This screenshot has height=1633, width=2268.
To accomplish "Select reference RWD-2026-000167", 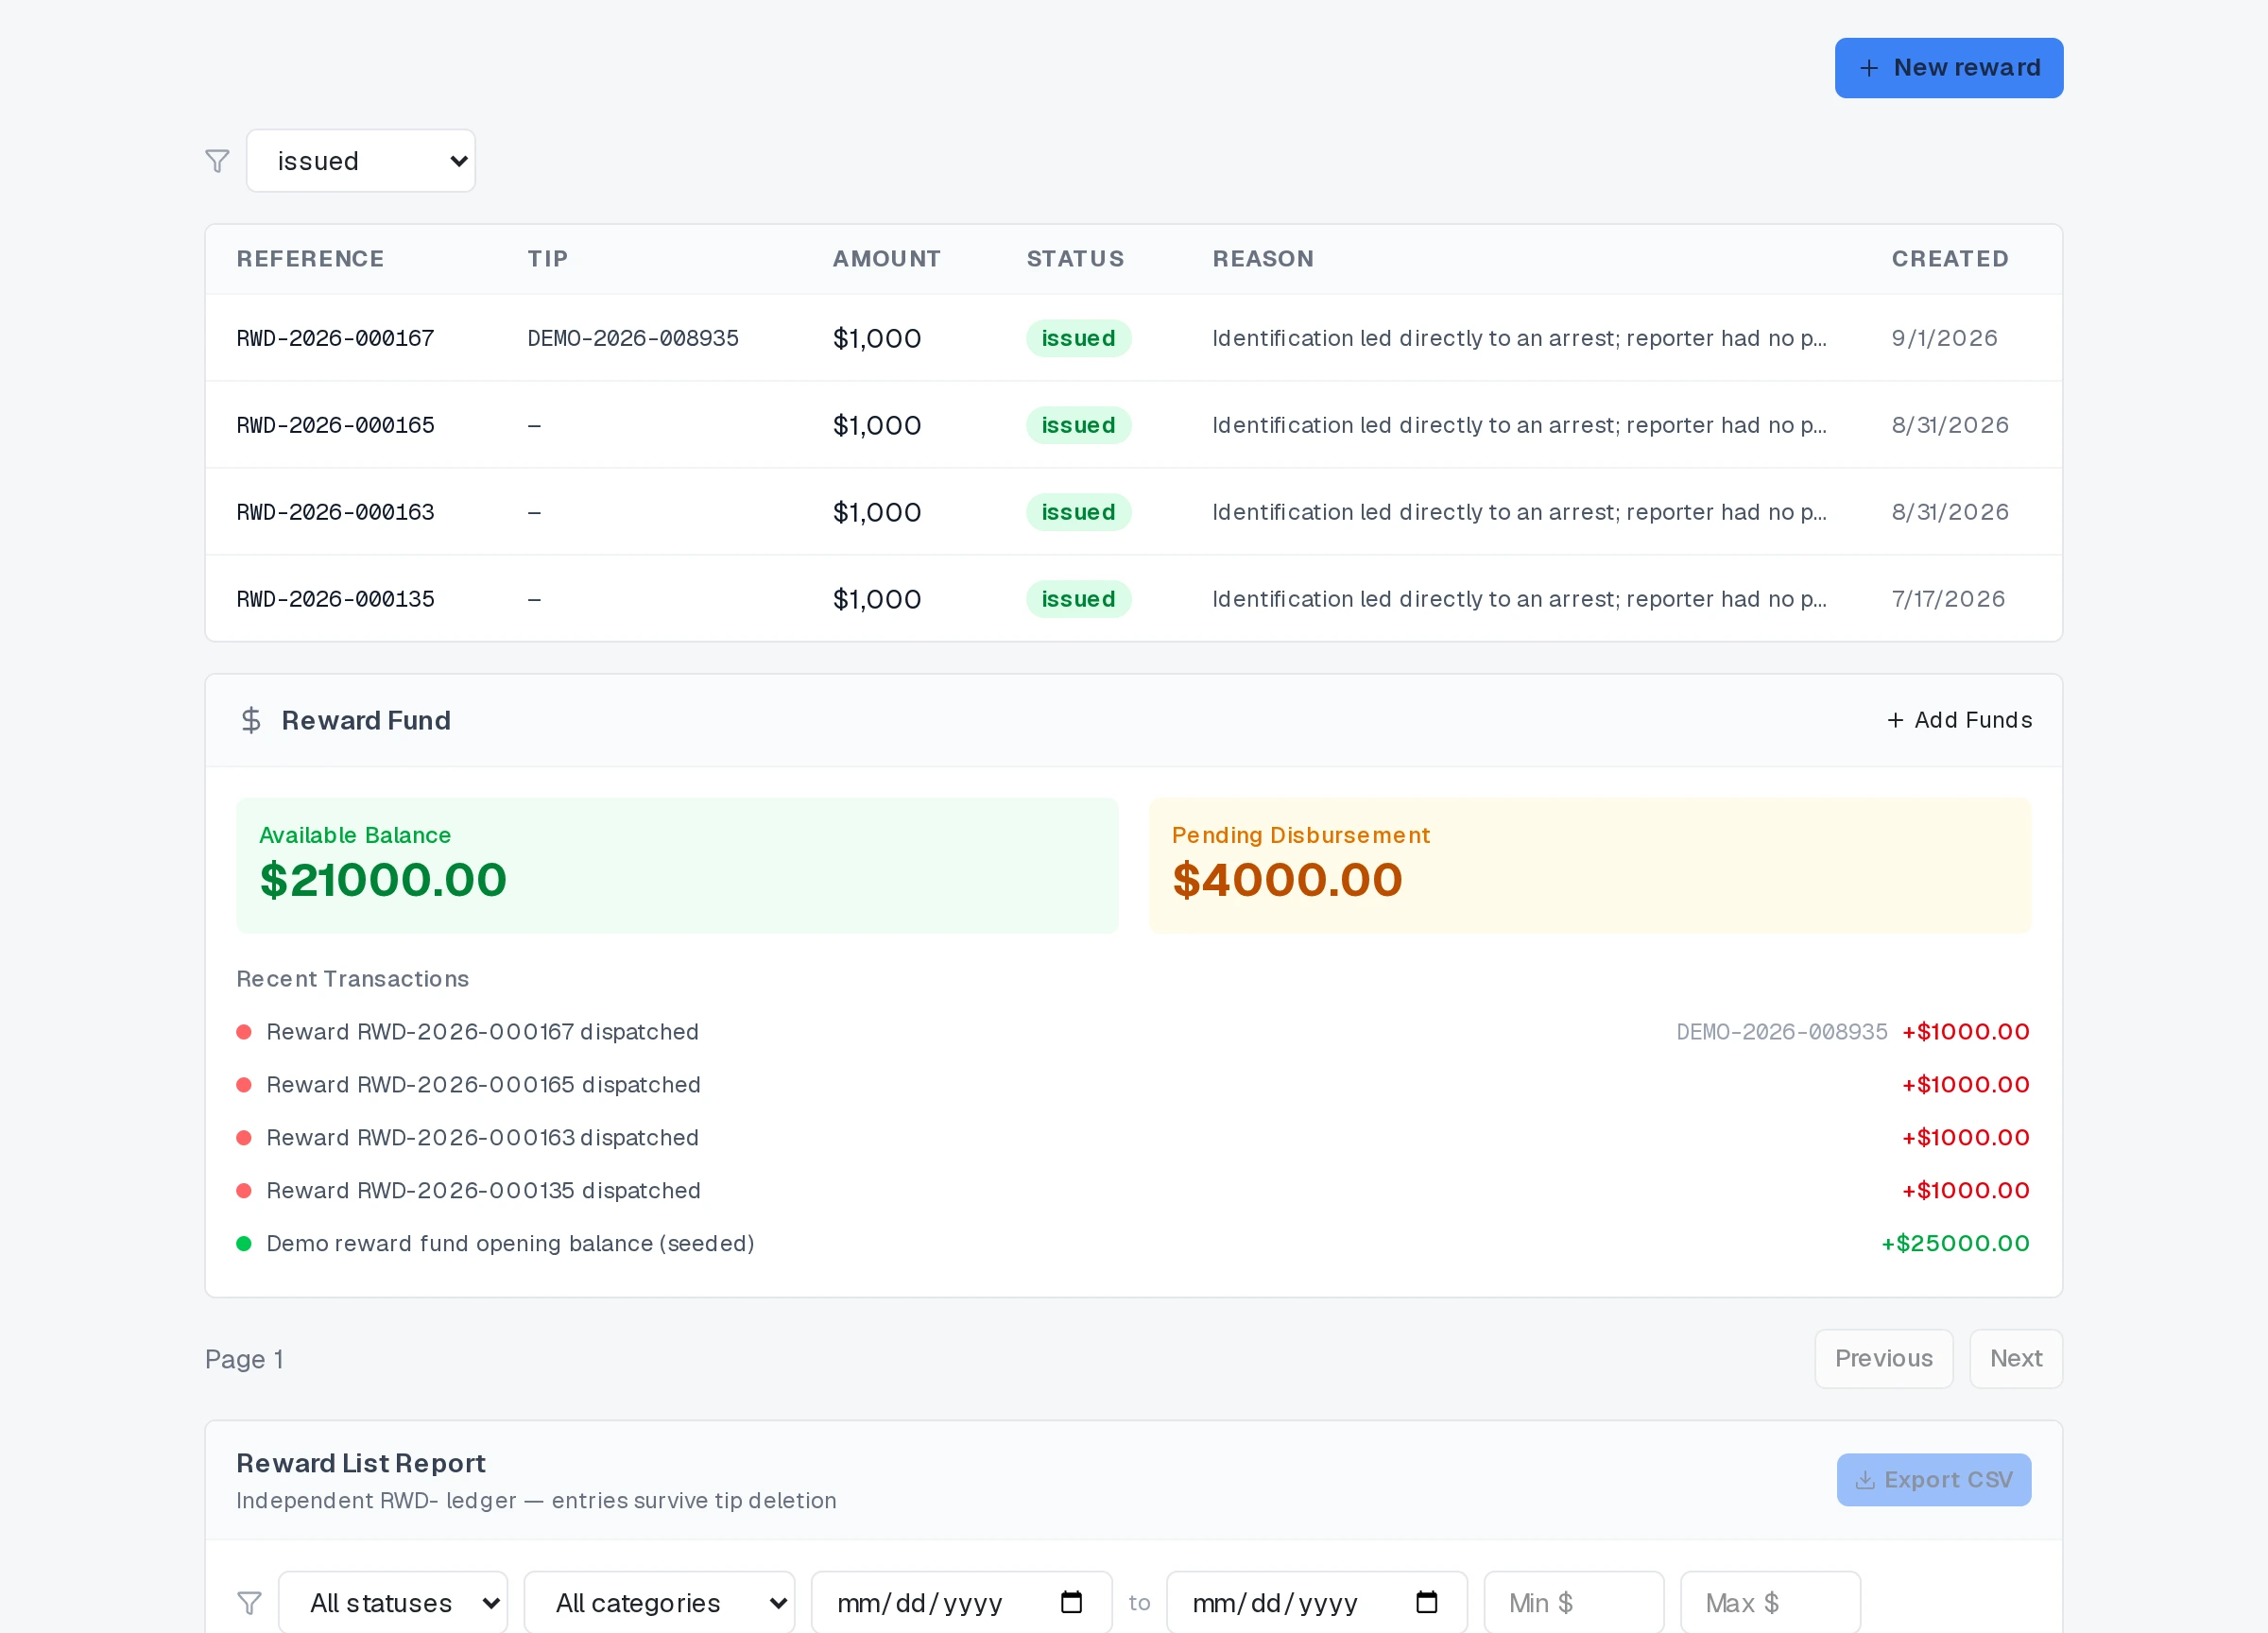I will tap(336, 338).
